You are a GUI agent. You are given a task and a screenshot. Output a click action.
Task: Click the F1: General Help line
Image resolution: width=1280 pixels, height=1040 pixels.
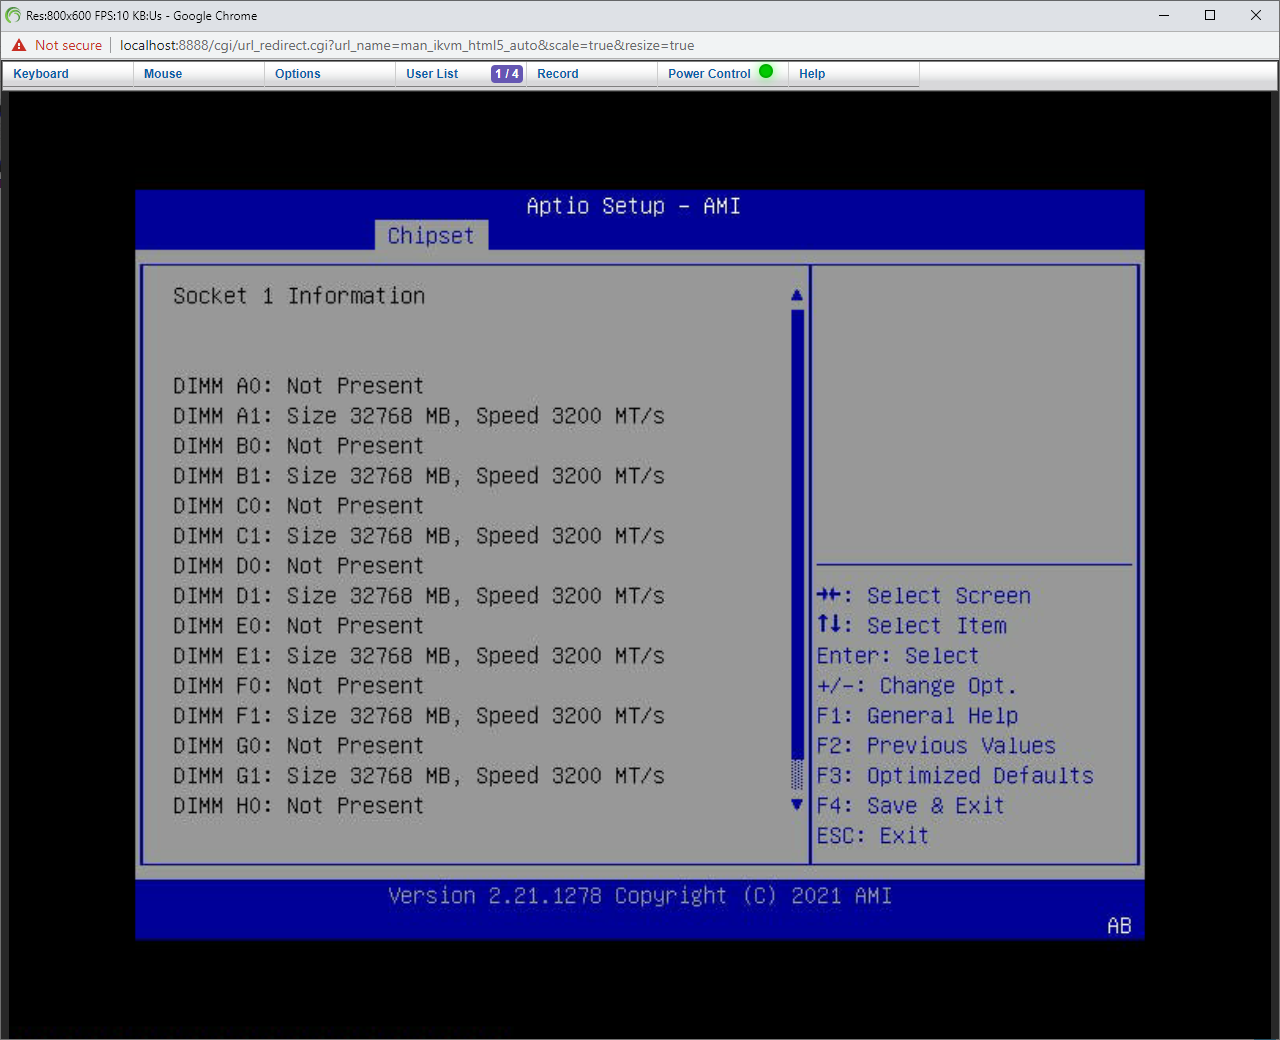point(918,716)
